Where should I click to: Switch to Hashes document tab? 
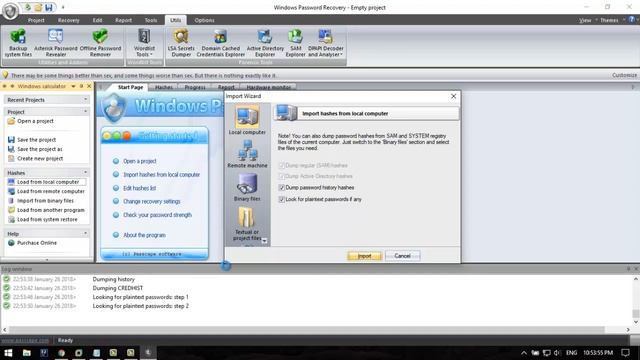coord(164,87)
